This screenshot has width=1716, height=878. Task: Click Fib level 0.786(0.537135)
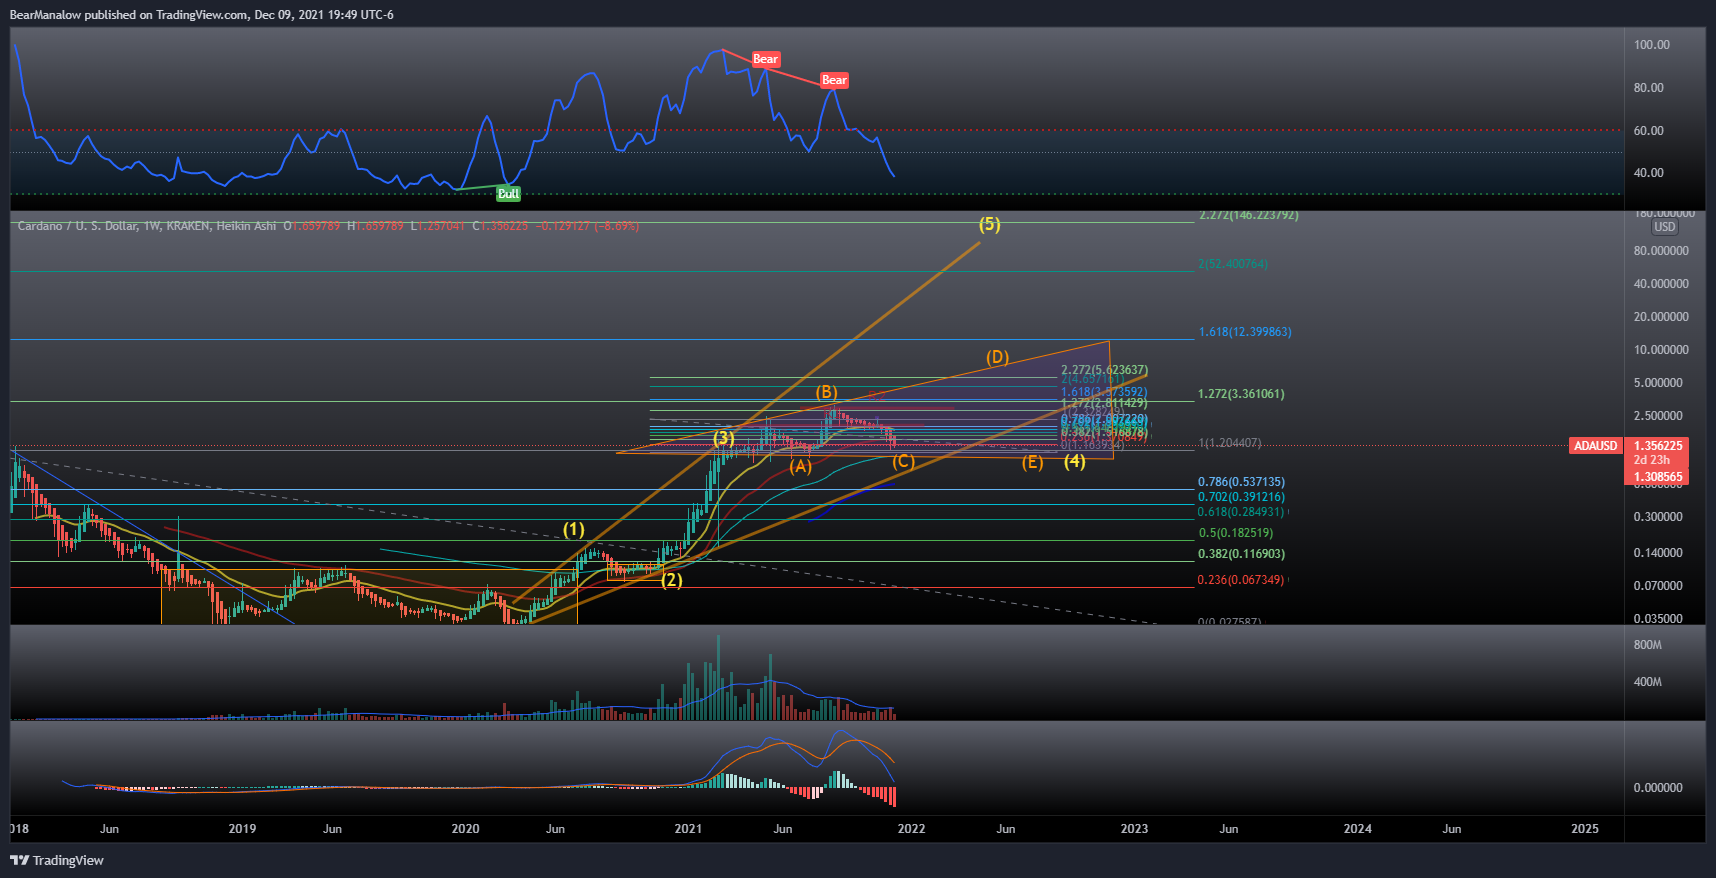pos(1241,482)
